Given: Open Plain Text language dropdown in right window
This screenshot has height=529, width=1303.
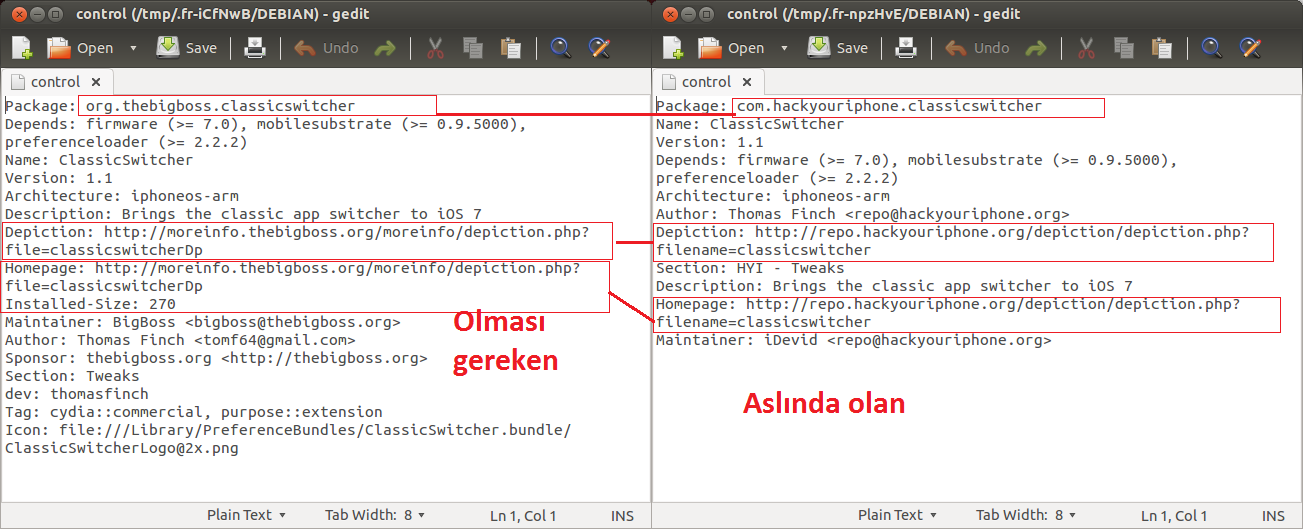Looking at the screenshot, I should [x=897, y=515].
